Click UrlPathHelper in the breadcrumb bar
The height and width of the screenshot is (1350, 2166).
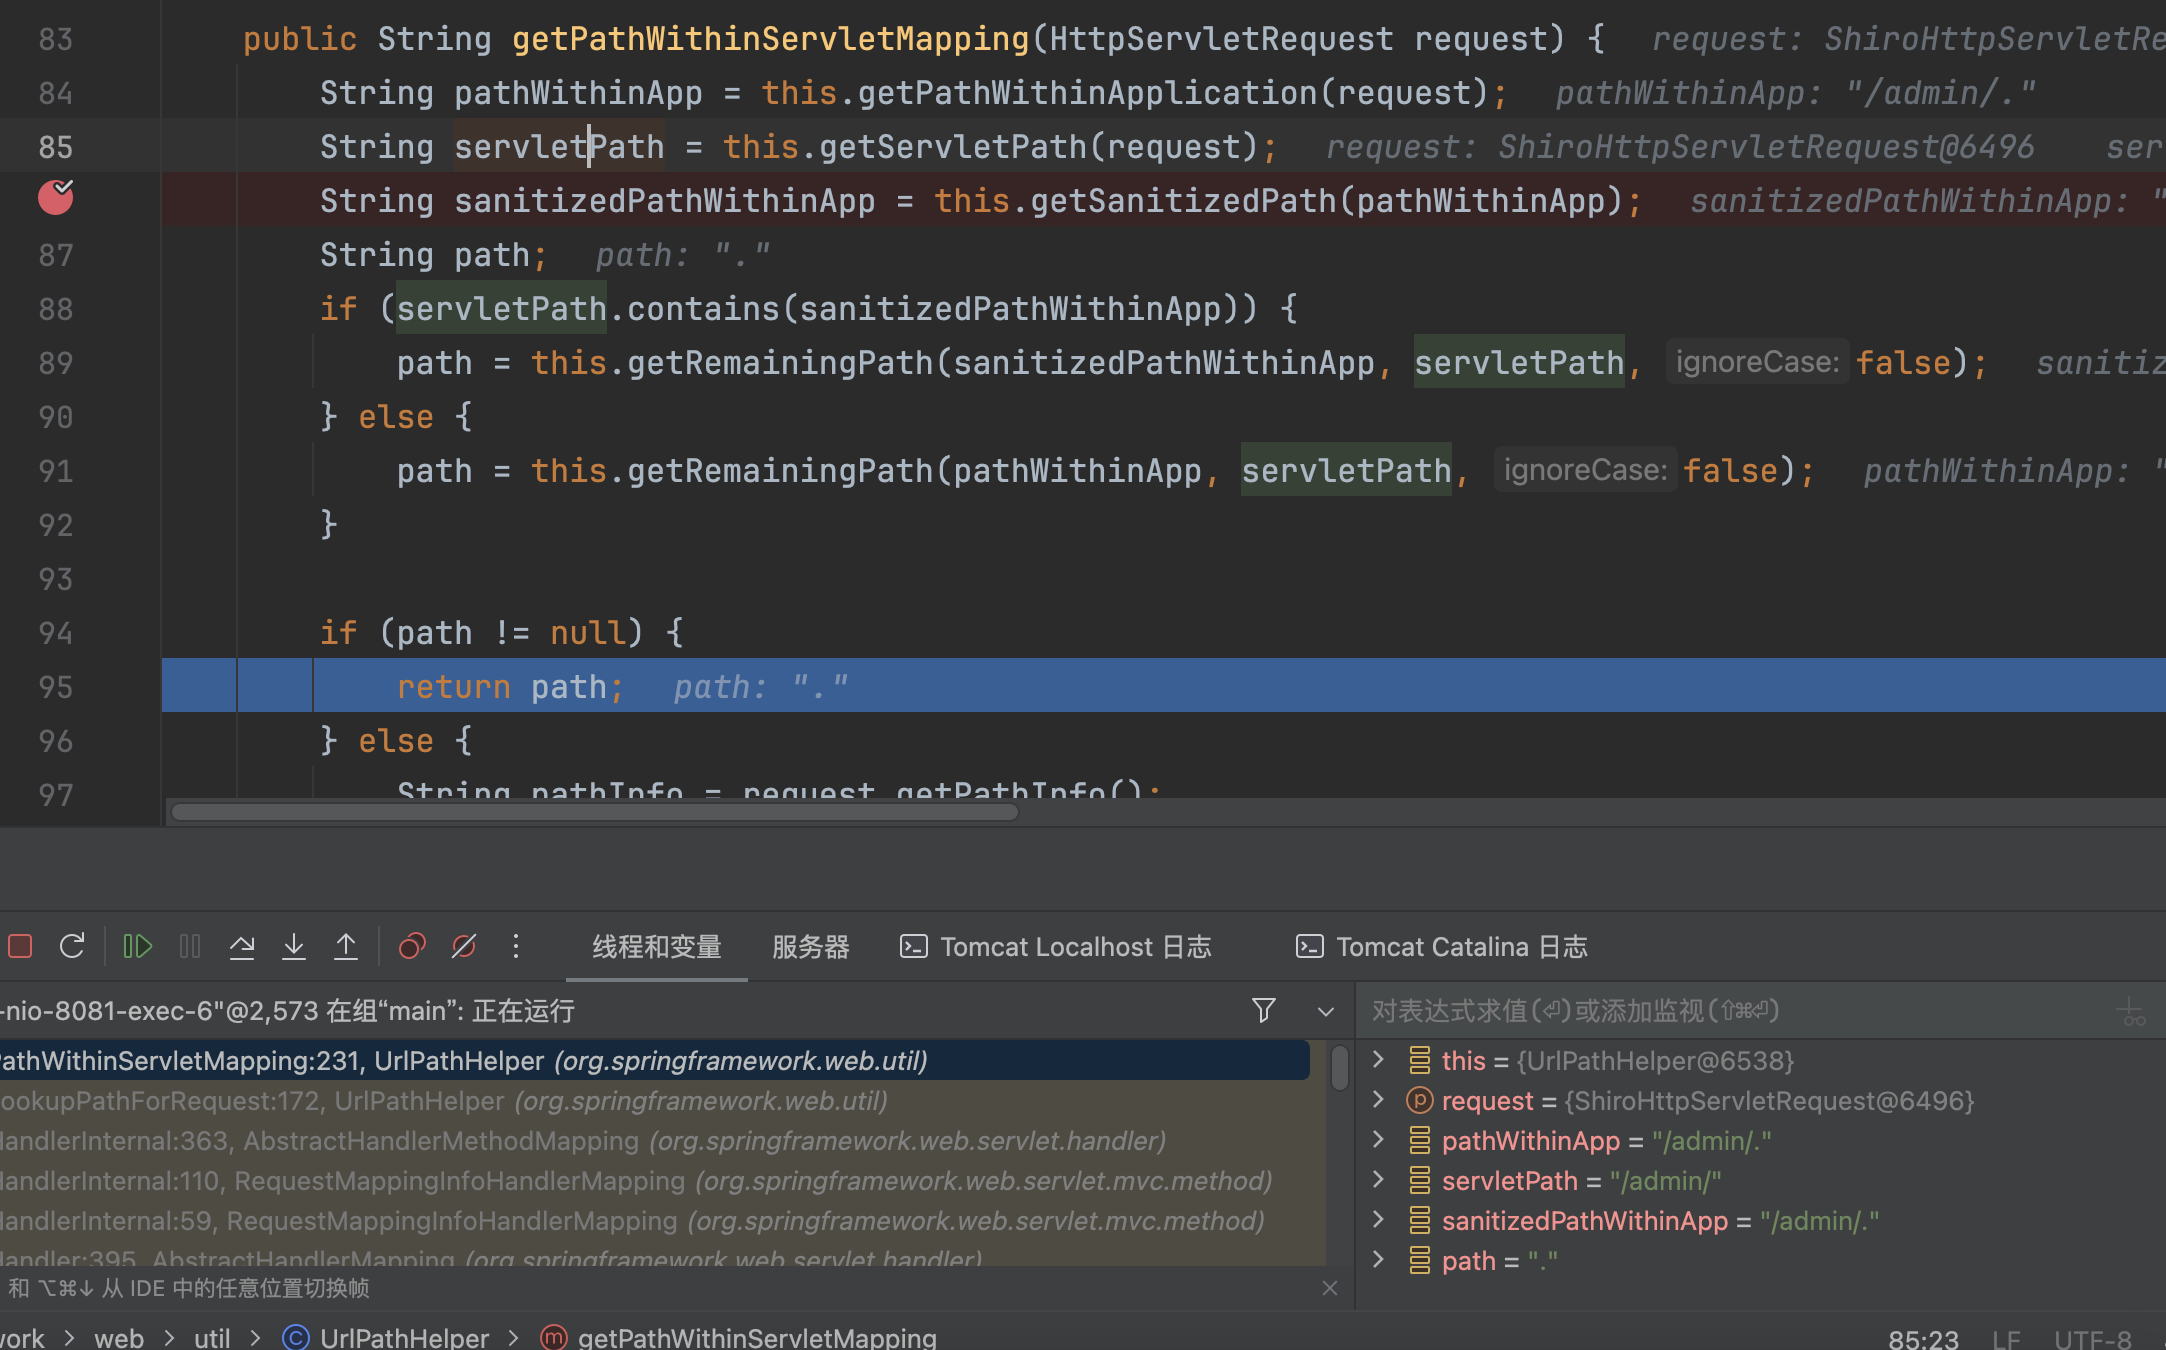404,1337
